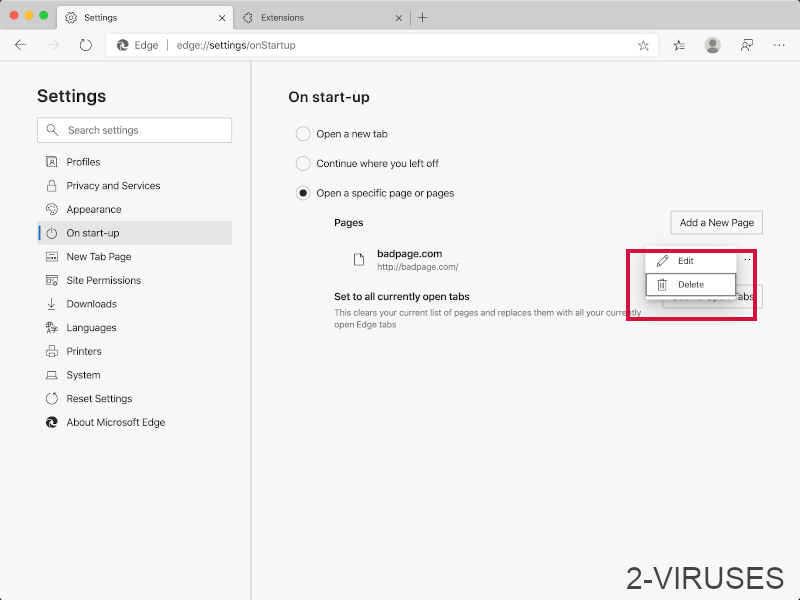
Task: Open Printers settings
Action: click(x=134, y=351)
